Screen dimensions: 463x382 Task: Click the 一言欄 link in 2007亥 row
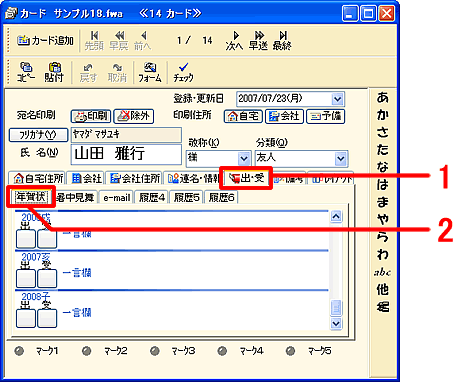coord(77,273)
